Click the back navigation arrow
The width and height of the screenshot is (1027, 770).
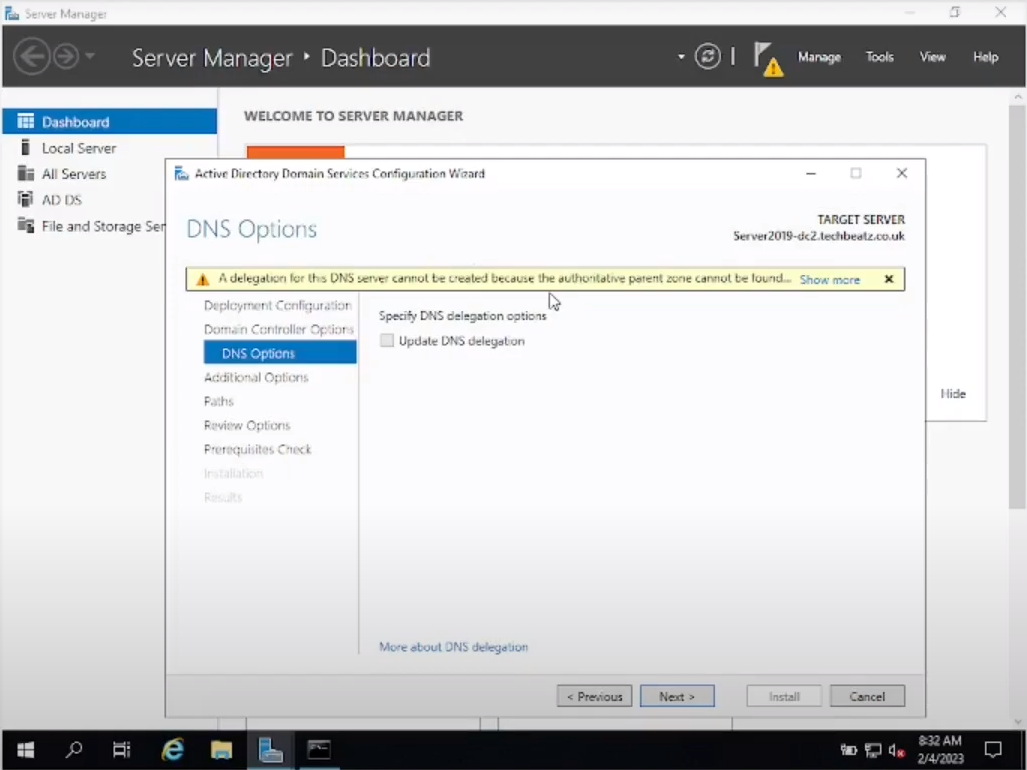tap(31, 56)
